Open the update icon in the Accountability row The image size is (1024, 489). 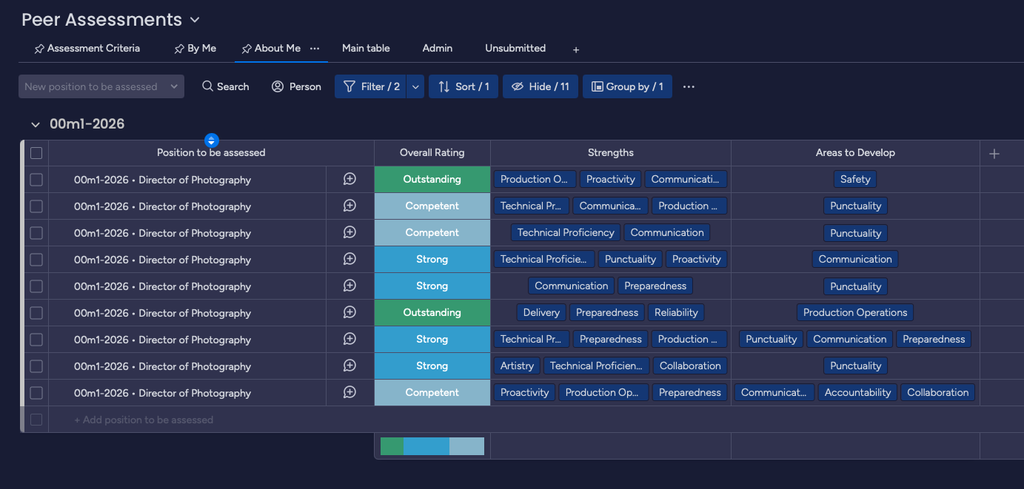pyautogui.click(x=349, y=392)
